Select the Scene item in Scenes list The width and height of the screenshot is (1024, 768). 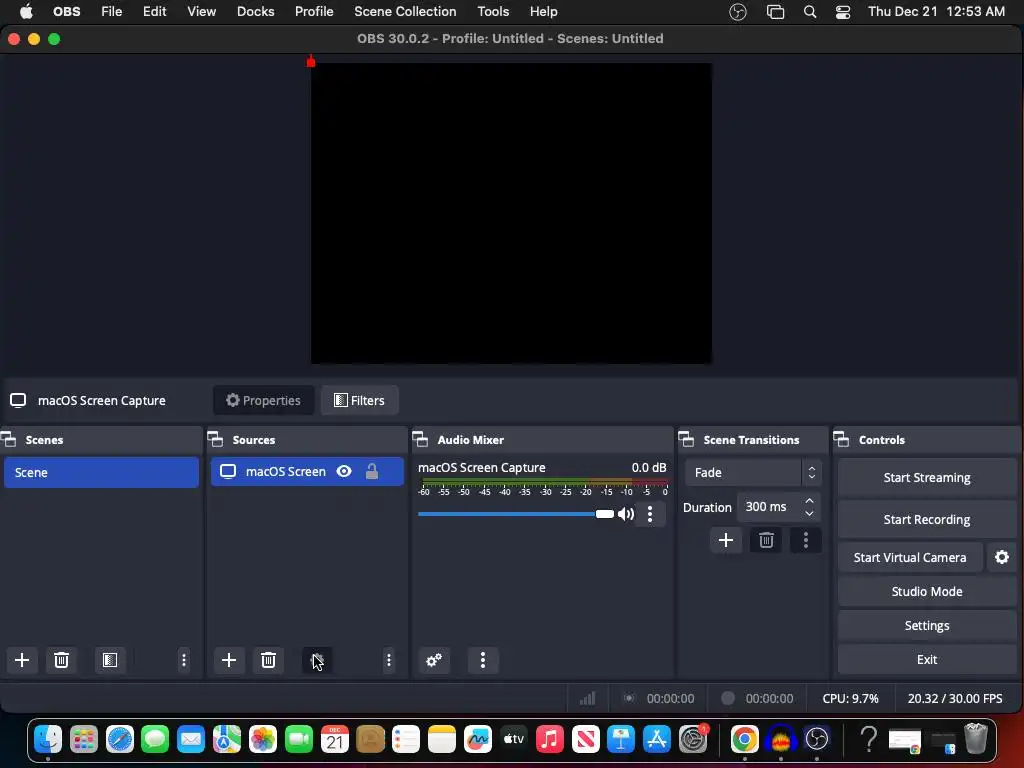[x=101, y=472]
